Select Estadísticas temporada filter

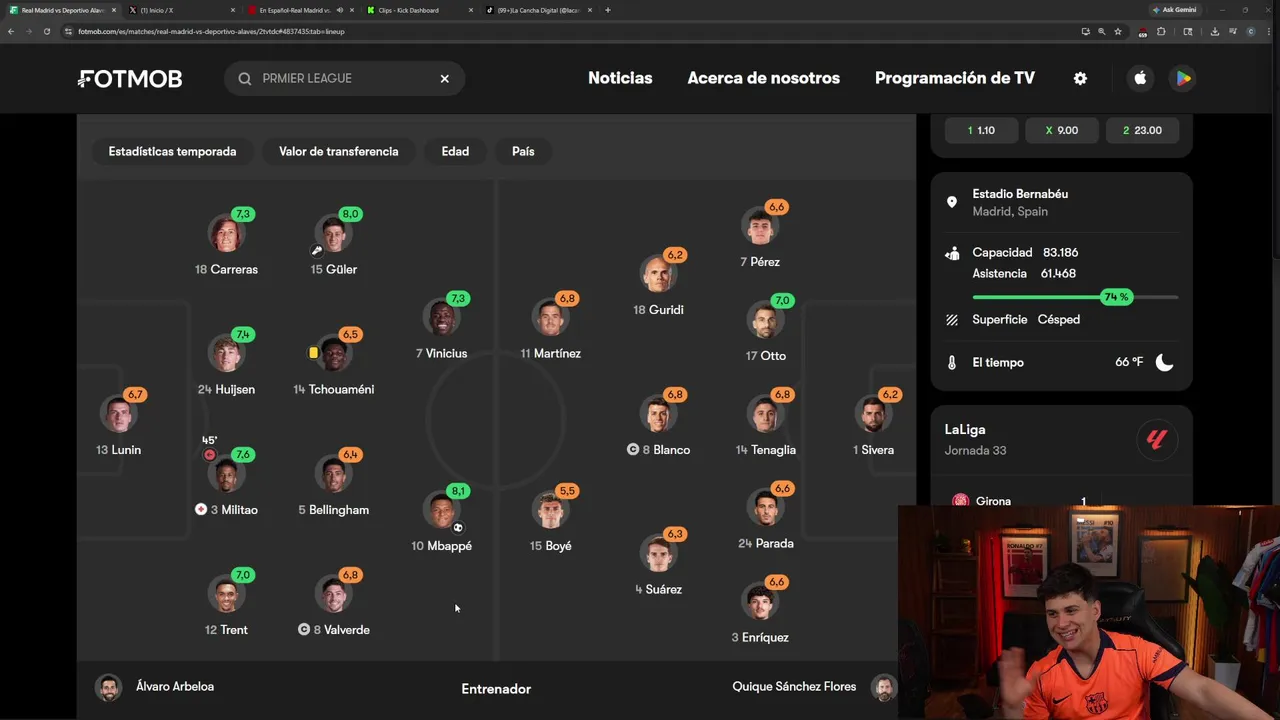click(172, 152)
